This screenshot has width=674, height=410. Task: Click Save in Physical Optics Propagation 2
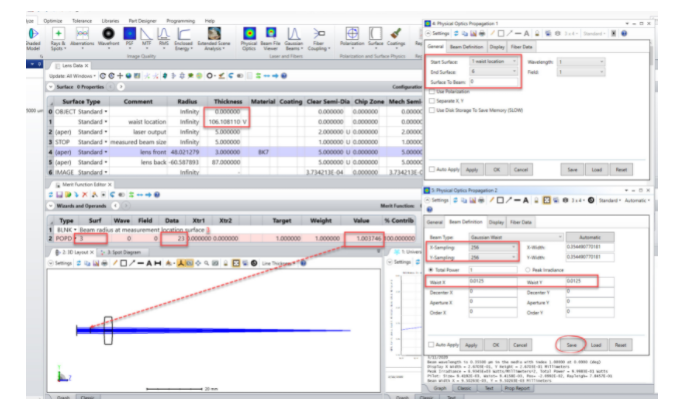click(571, 345)
